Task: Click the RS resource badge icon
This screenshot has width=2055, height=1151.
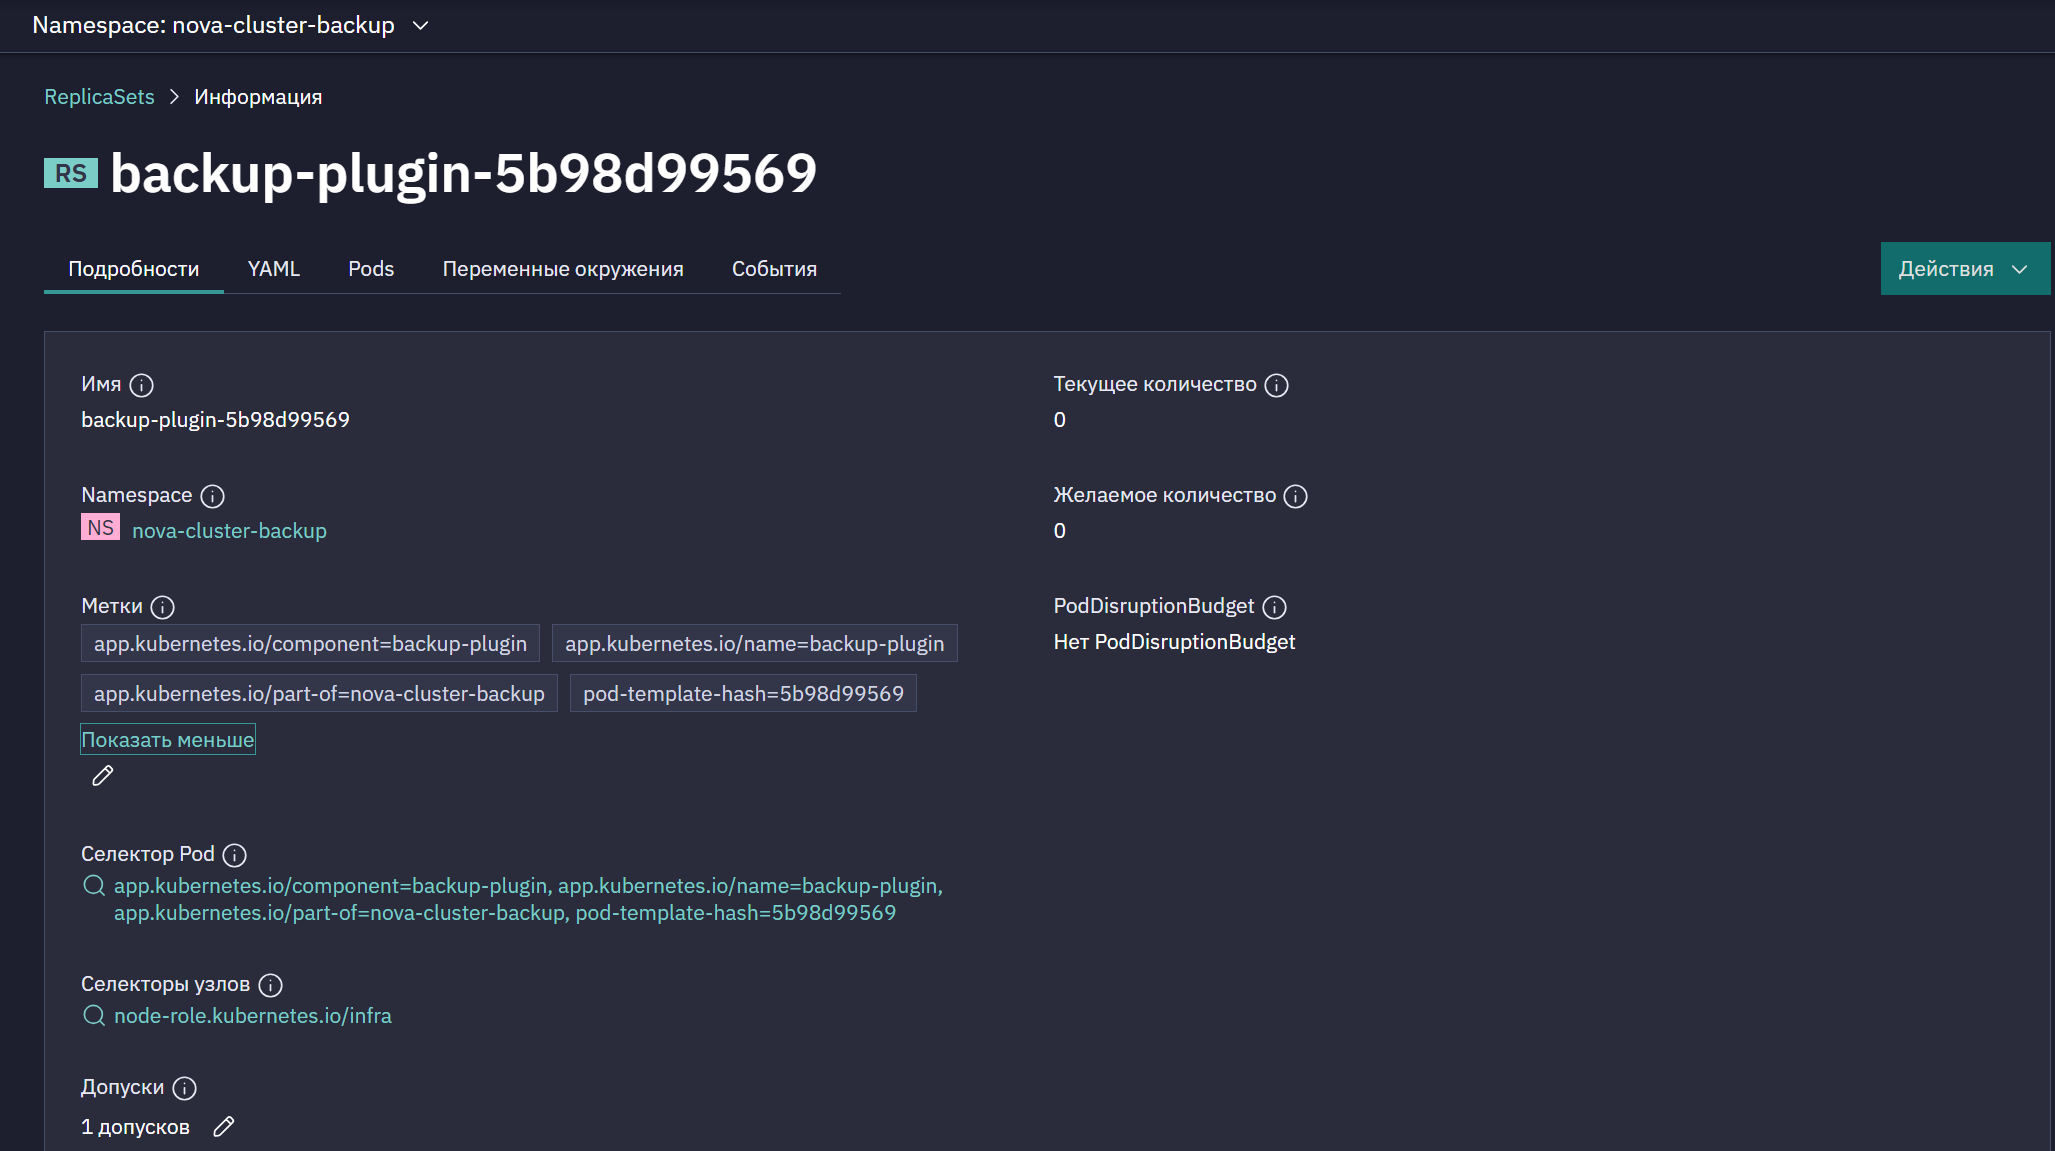Action: [71, 173]
